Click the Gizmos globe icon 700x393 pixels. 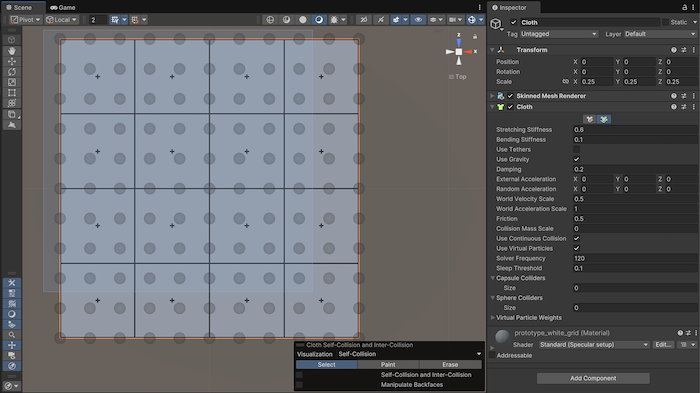[x=471, y=20]
